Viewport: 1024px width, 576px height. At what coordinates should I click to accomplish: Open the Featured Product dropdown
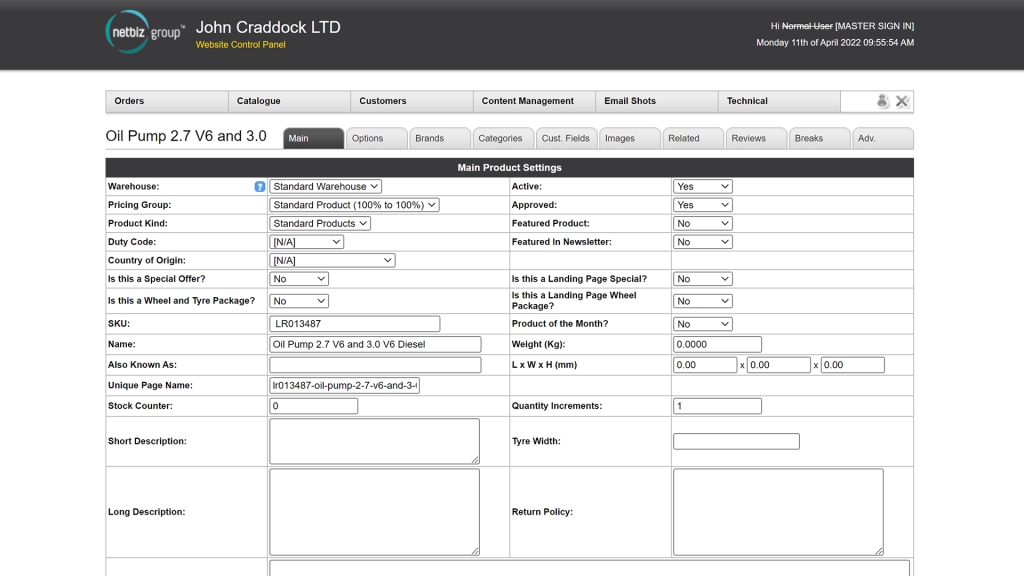click(x=702, y=224)
